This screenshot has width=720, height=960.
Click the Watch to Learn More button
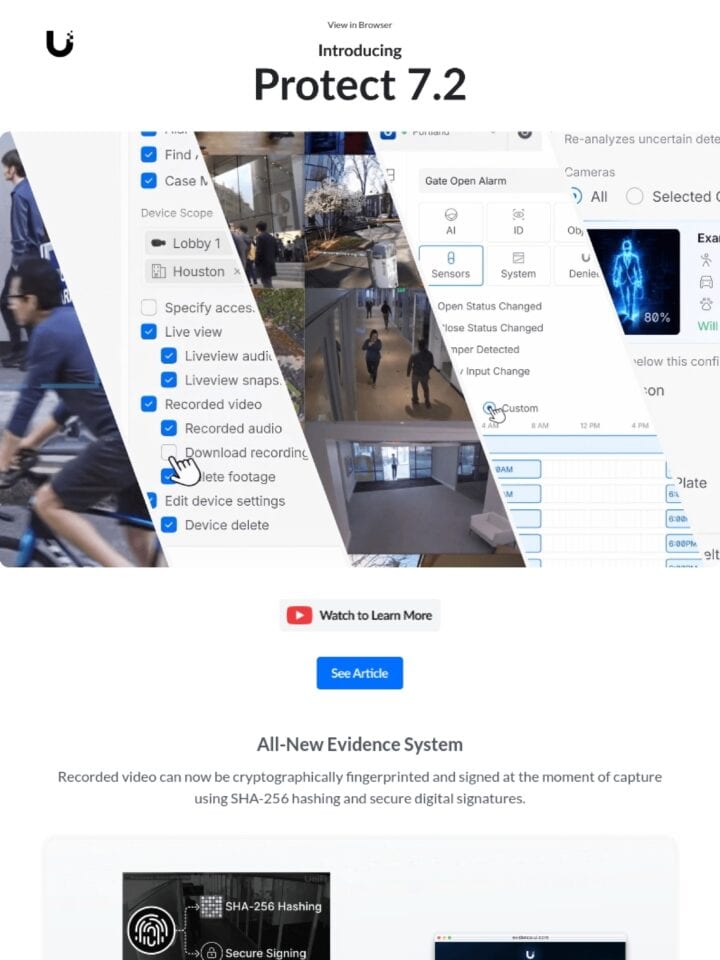tap(359, 615)
